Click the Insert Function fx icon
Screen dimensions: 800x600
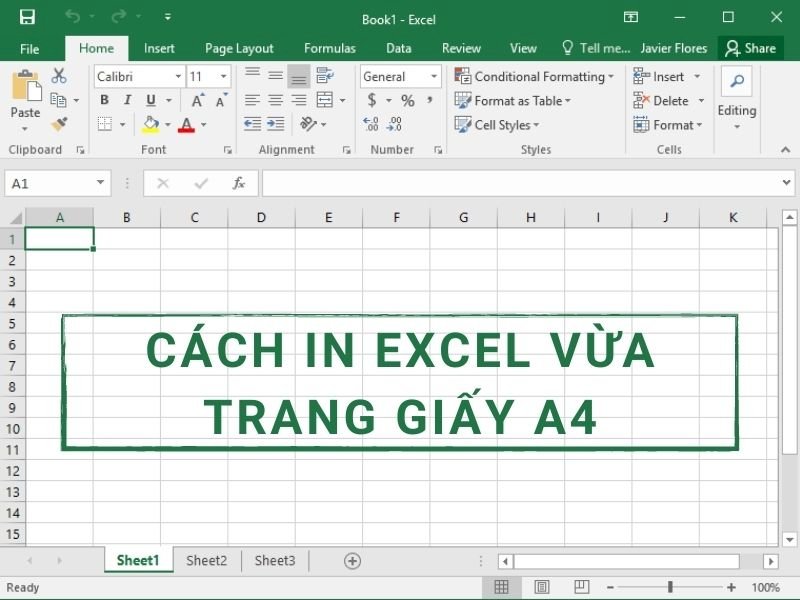coord(239,183)
